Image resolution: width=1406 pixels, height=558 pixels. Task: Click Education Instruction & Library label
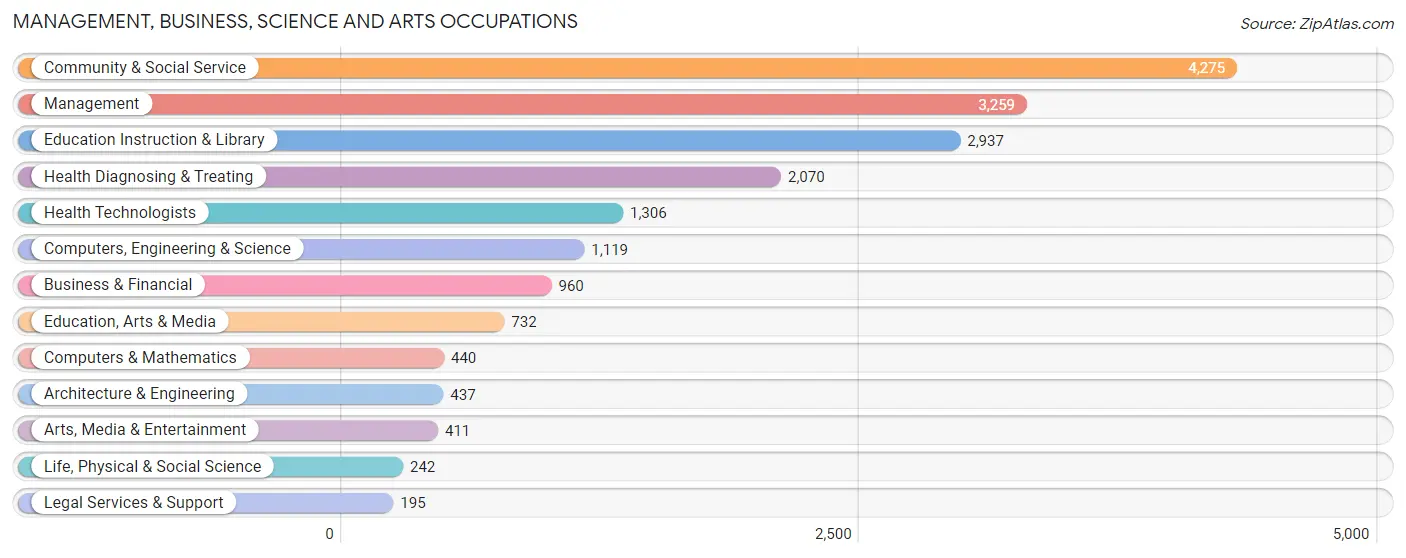click(154, 140)
